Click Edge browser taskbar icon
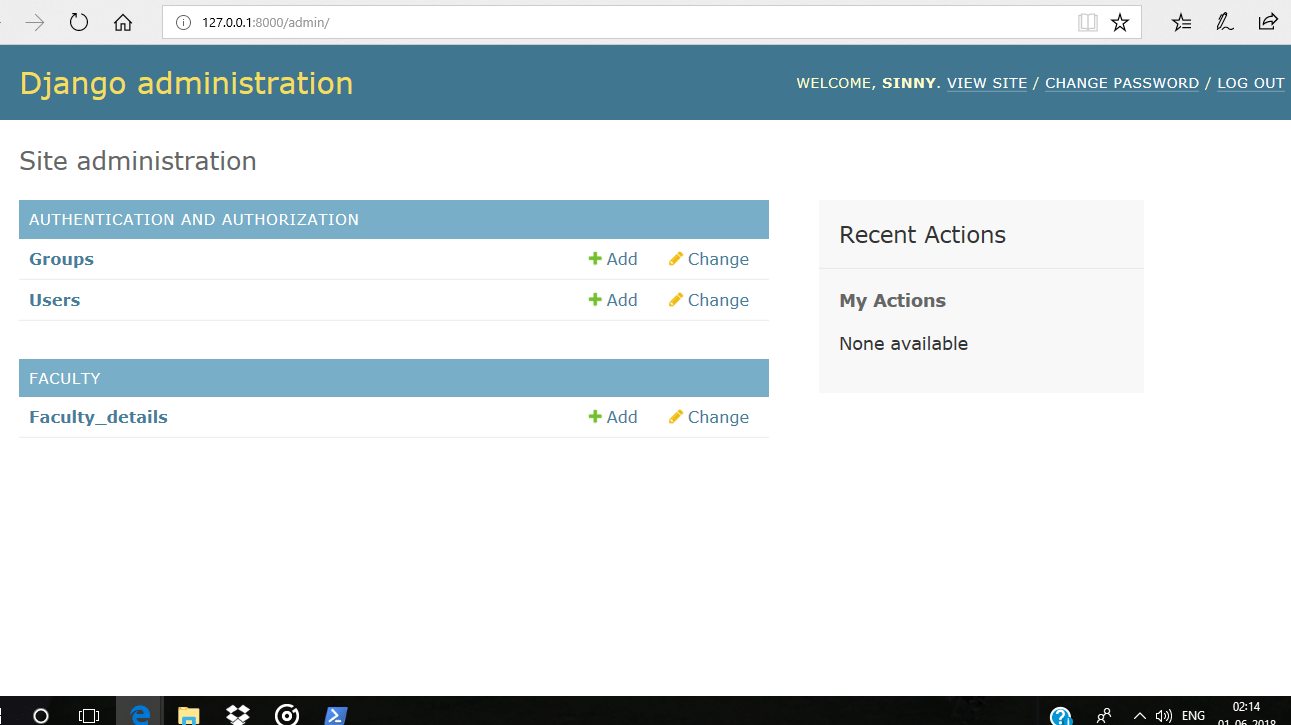Image resolution: width=1291 pixels, height=725 pixels. pyautogui.click(x=140, y=714)
